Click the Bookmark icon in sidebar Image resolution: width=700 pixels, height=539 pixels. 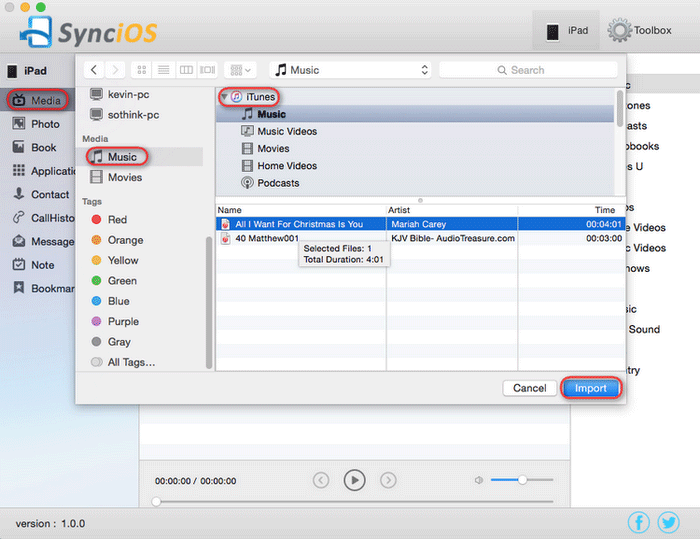[x=19, y=288]
